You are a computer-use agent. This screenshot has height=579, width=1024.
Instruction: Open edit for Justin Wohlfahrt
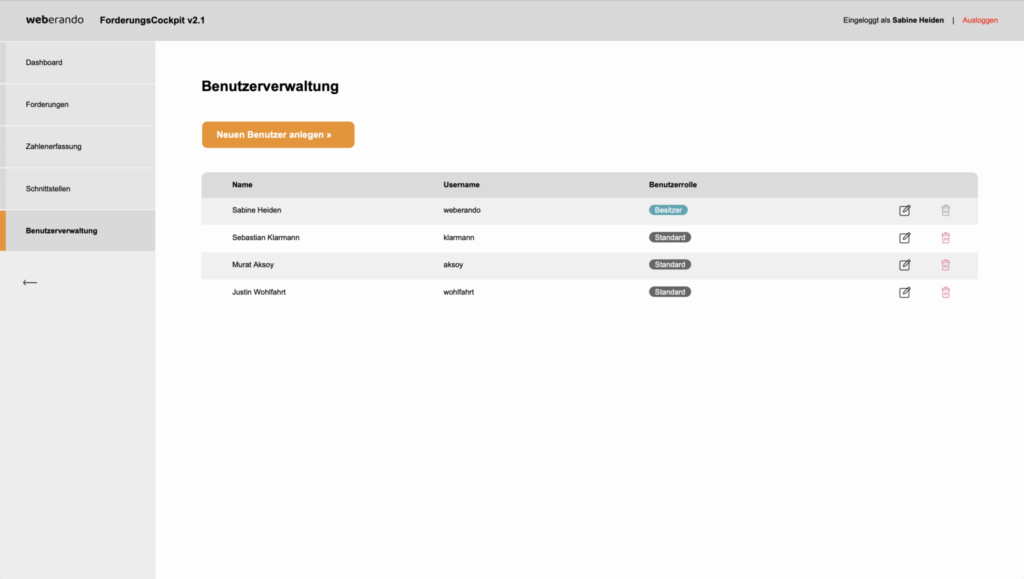tap(905, 292)
